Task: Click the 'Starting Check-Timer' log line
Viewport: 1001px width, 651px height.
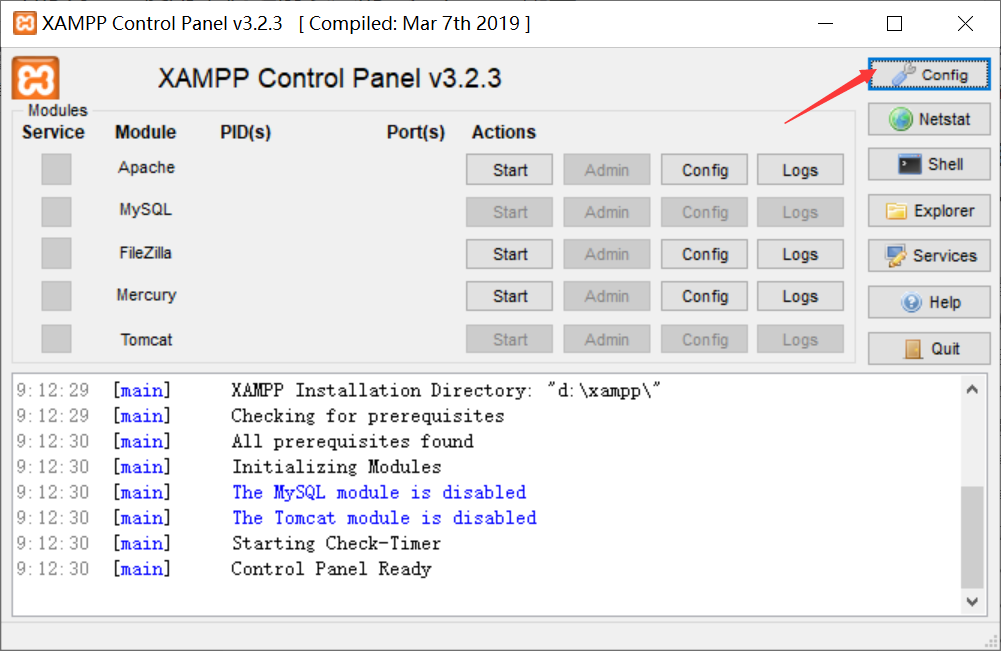Action: coord(336,543)
